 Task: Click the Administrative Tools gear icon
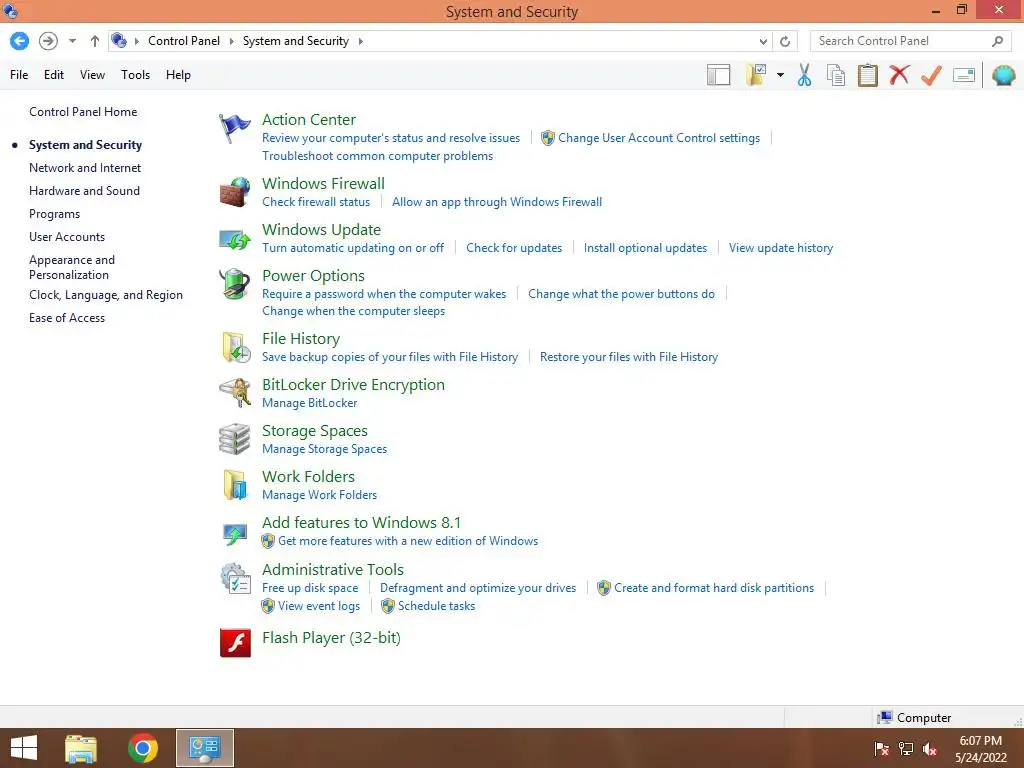(x=235, y=579)
